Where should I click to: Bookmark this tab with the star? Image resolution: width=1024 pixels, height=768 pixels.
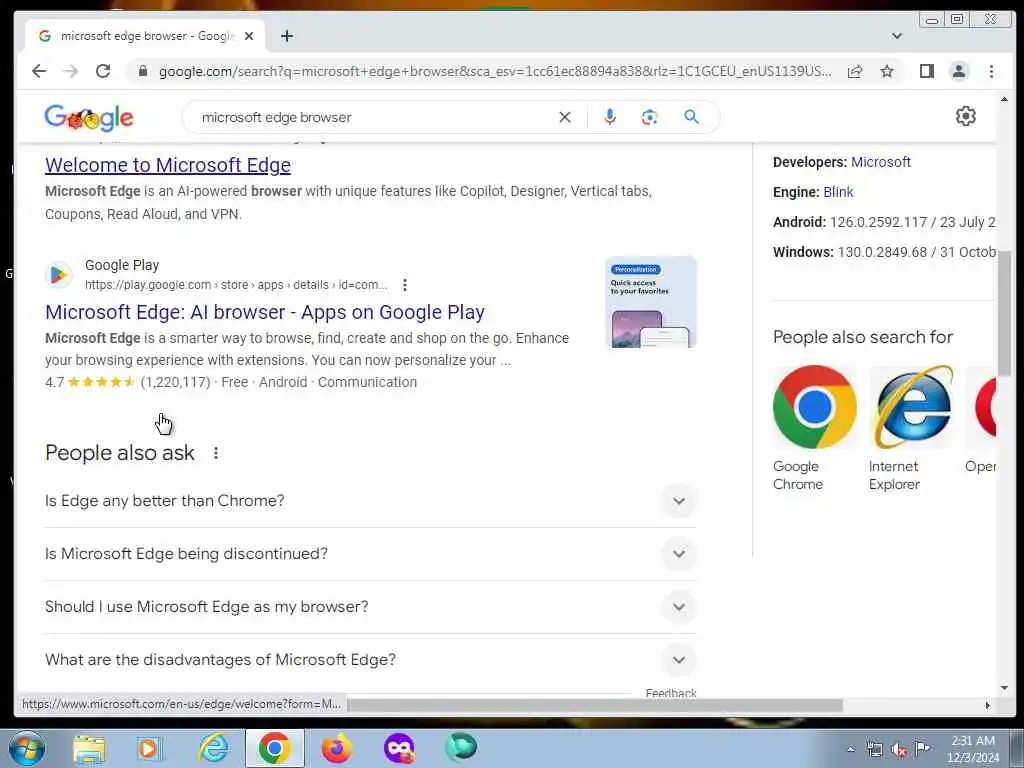coord(887,71)
